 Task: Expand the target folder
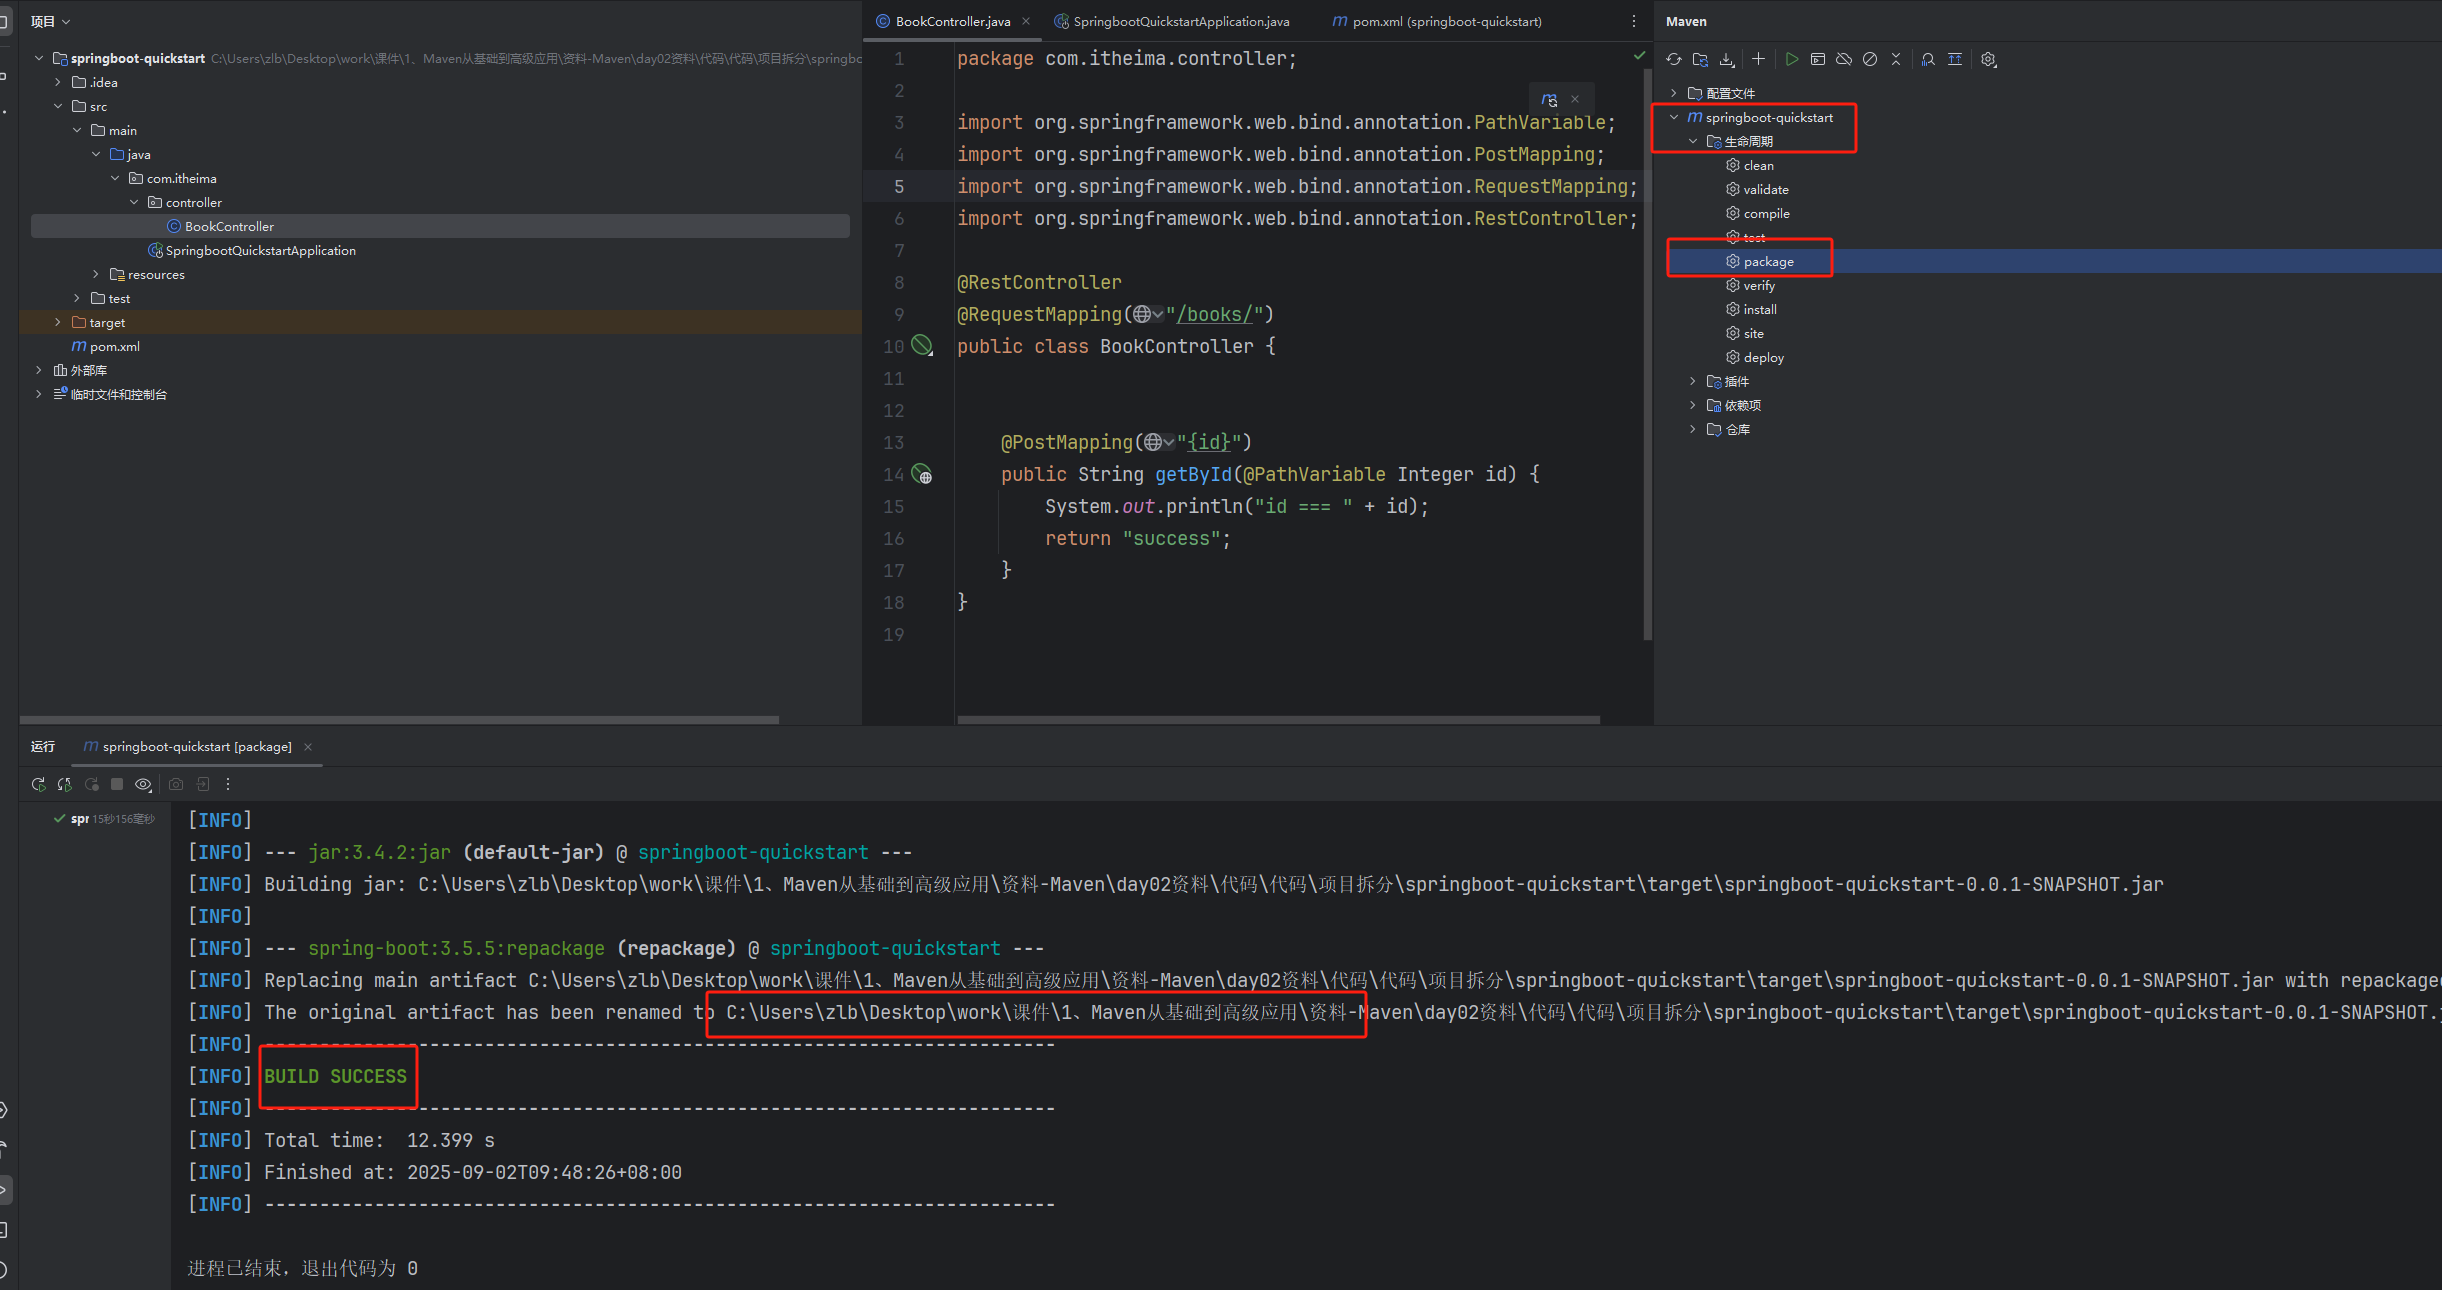point(58,322)
